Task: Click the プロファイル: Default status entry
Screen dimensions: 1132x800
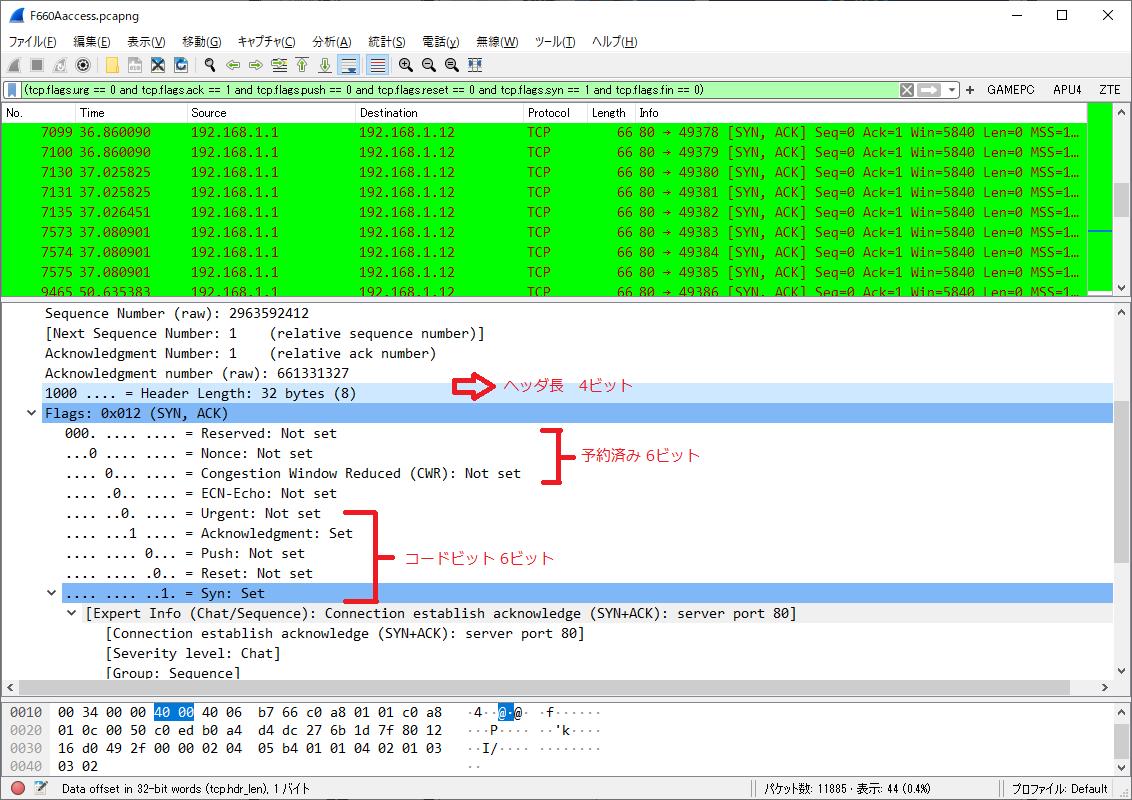Action: (x=1060, y=788)
